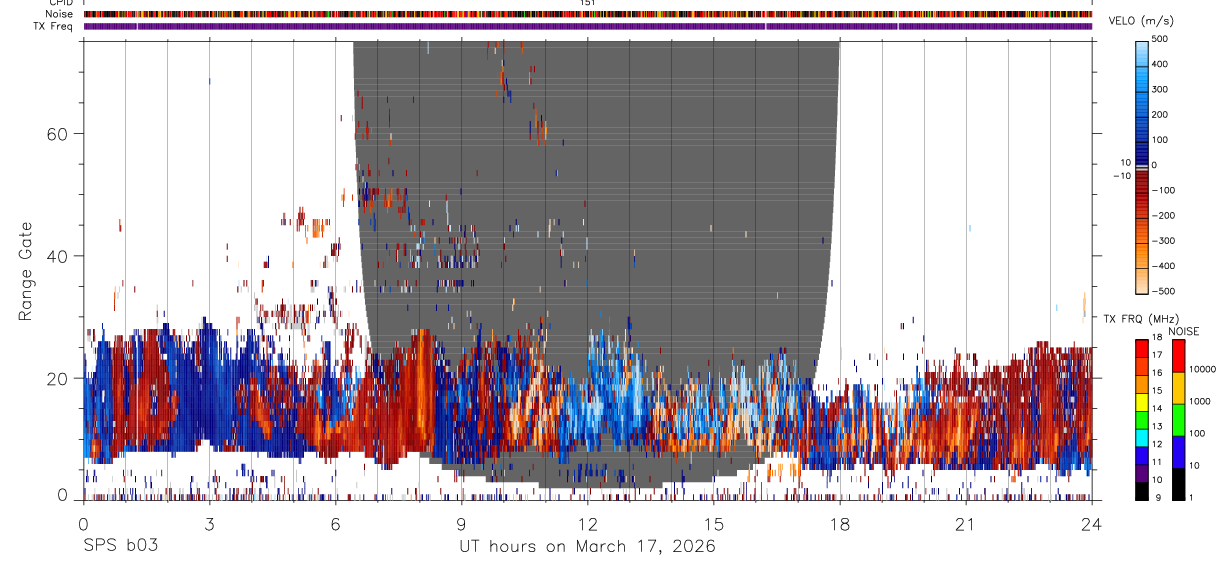Click the 'Range Gate' y-axis title
The width and height of the screenshot is (1228, 567).
click(x=25, y=271)
